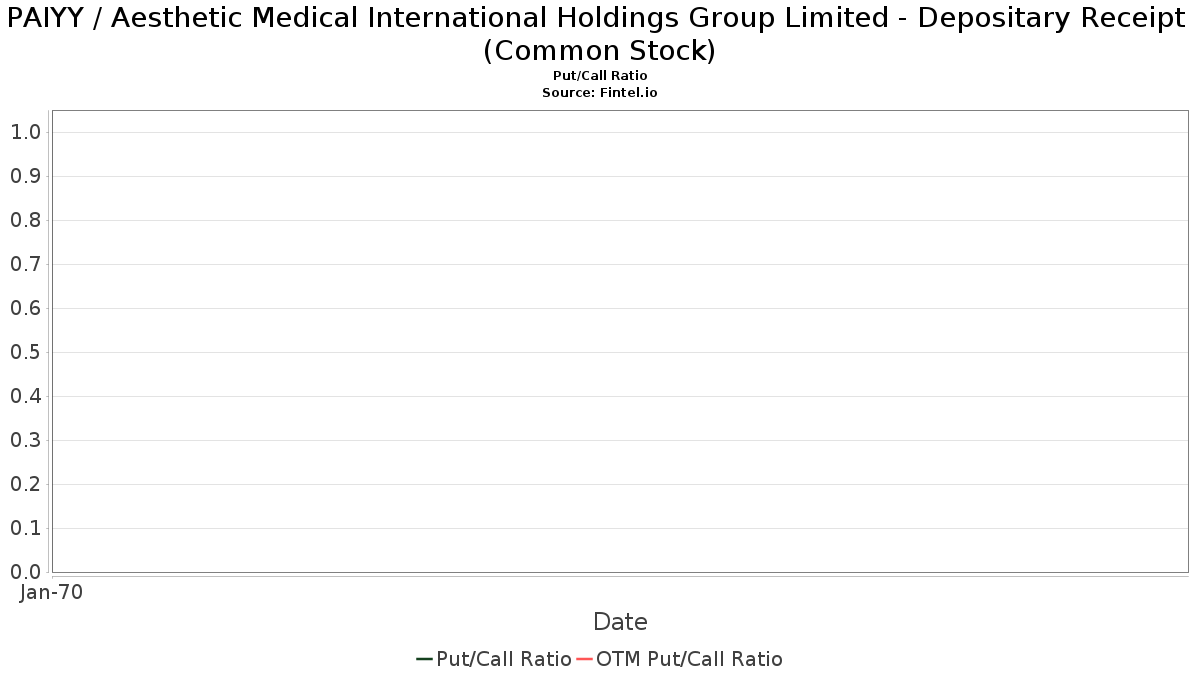This screenshot has width=1200, height=675.
Task: Click the 0.4 y-axis tick label
Action: pos(25,396)
